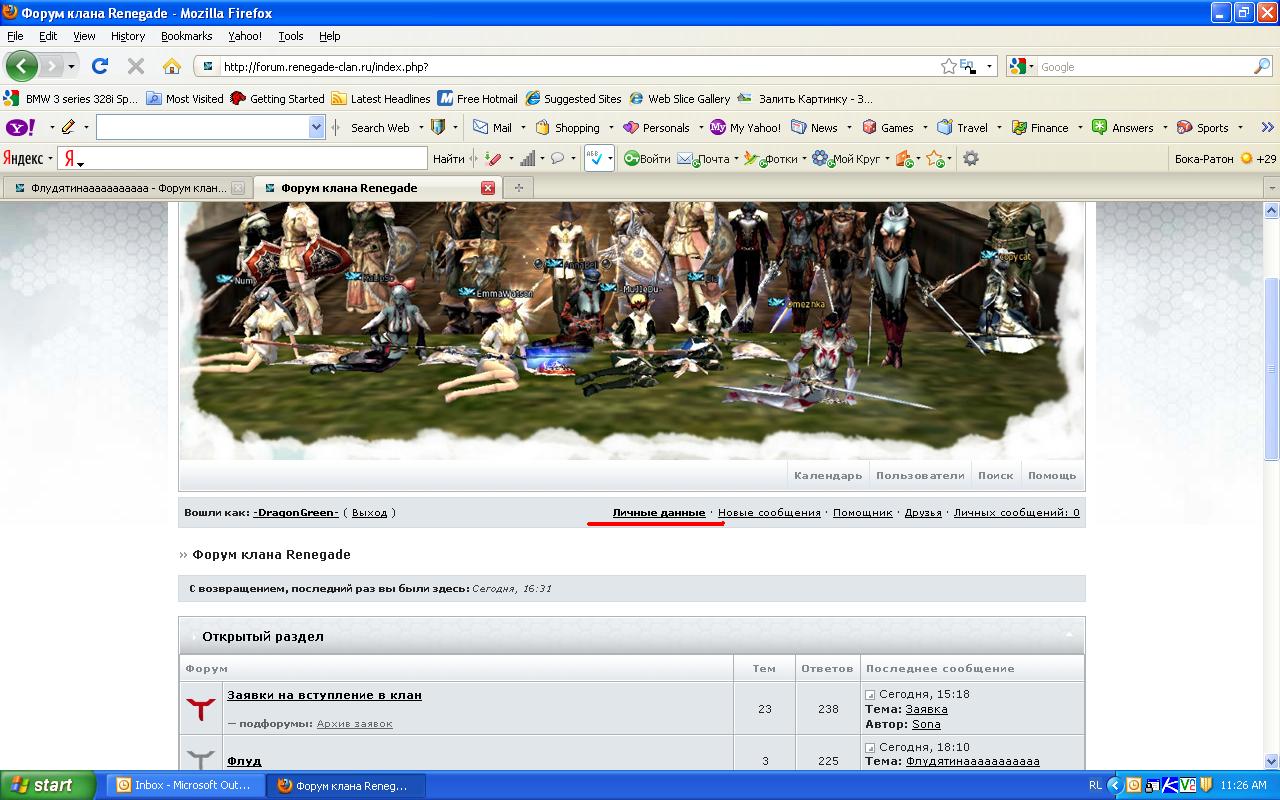
Task: Click the Yahoo! logo on the toolbar
Action: (x=22, y=127)
